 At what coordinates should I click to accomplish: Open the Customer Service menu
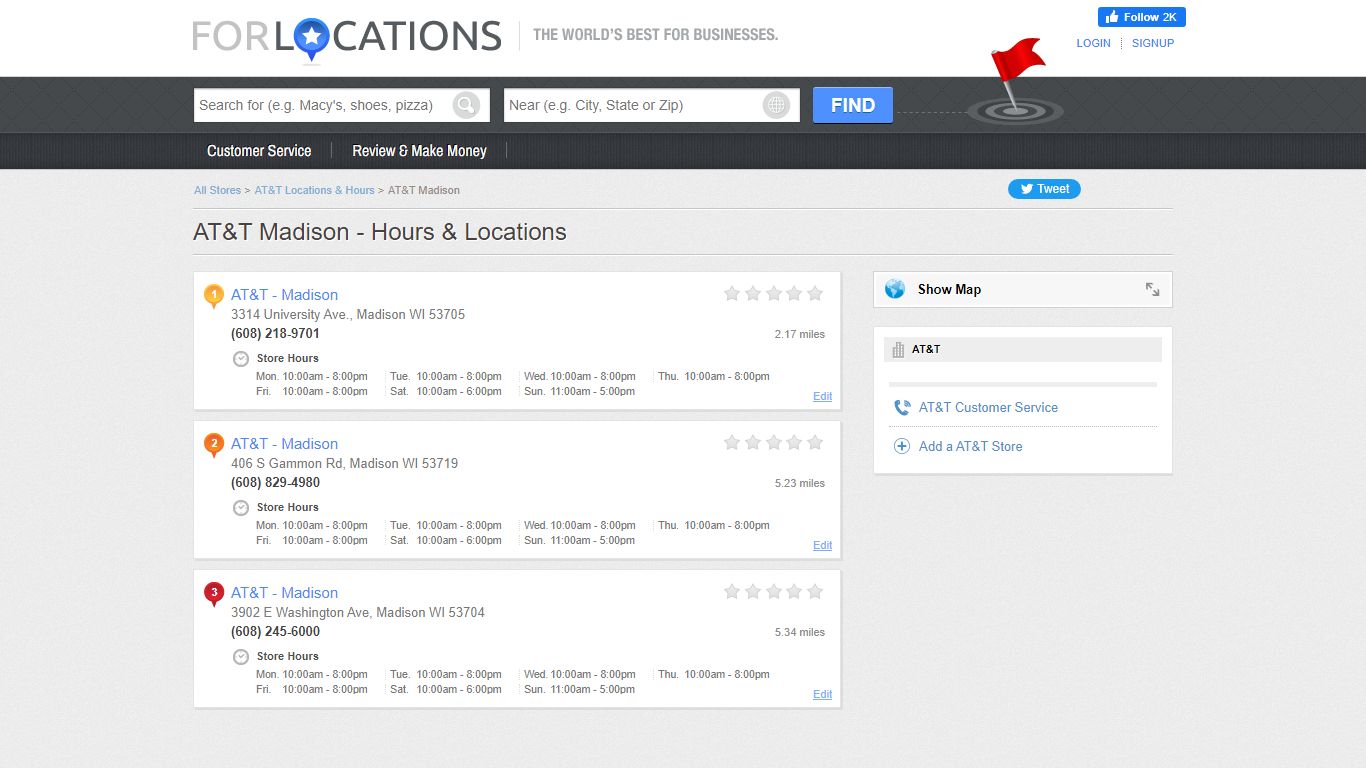(x=259, y=151)
